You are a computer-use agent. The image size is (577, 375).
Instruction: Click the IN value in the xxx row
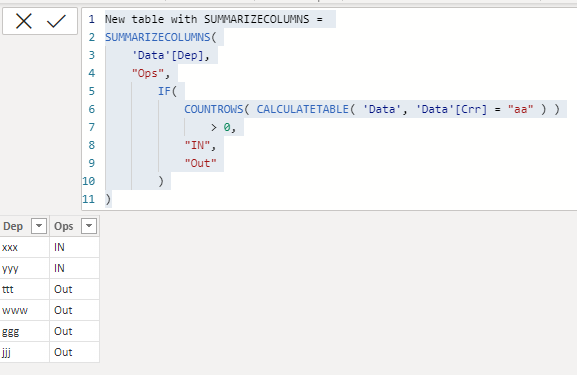point(74,247)
